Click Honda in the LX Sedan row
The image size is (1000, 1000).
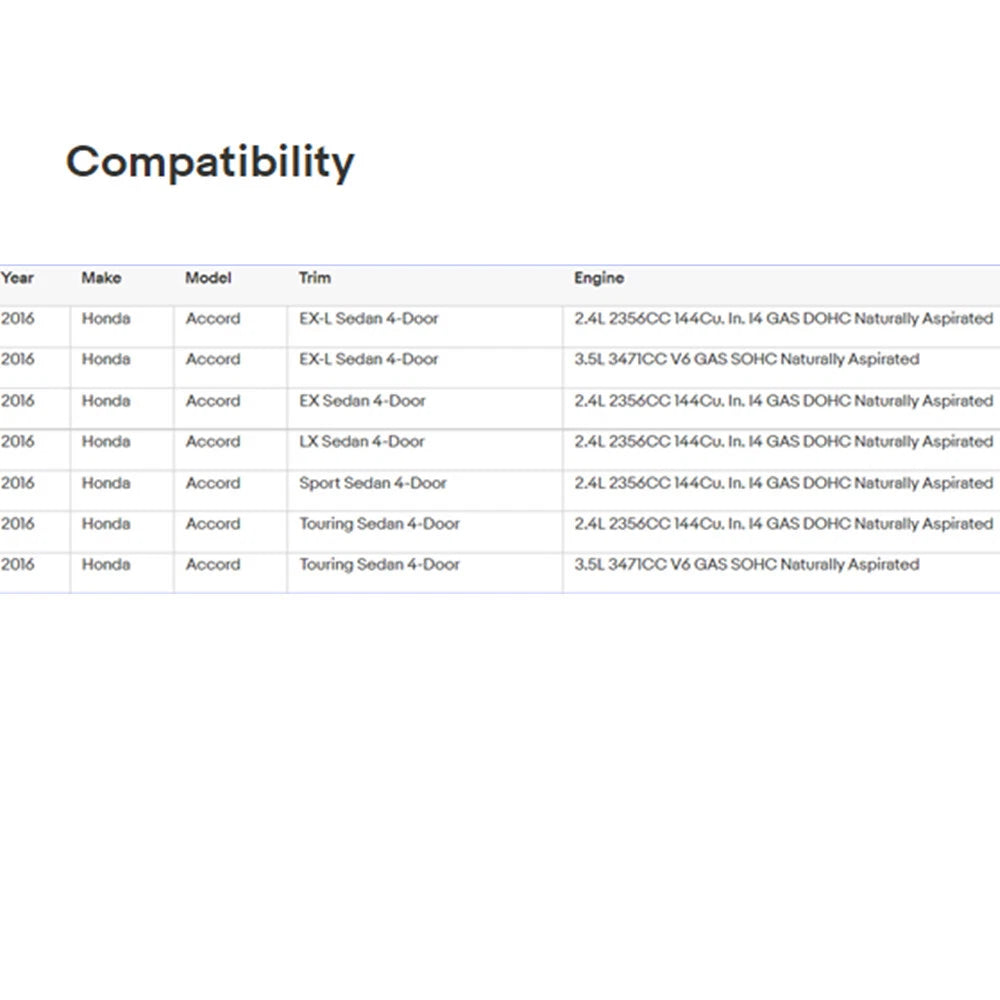(x=106, y=442)
